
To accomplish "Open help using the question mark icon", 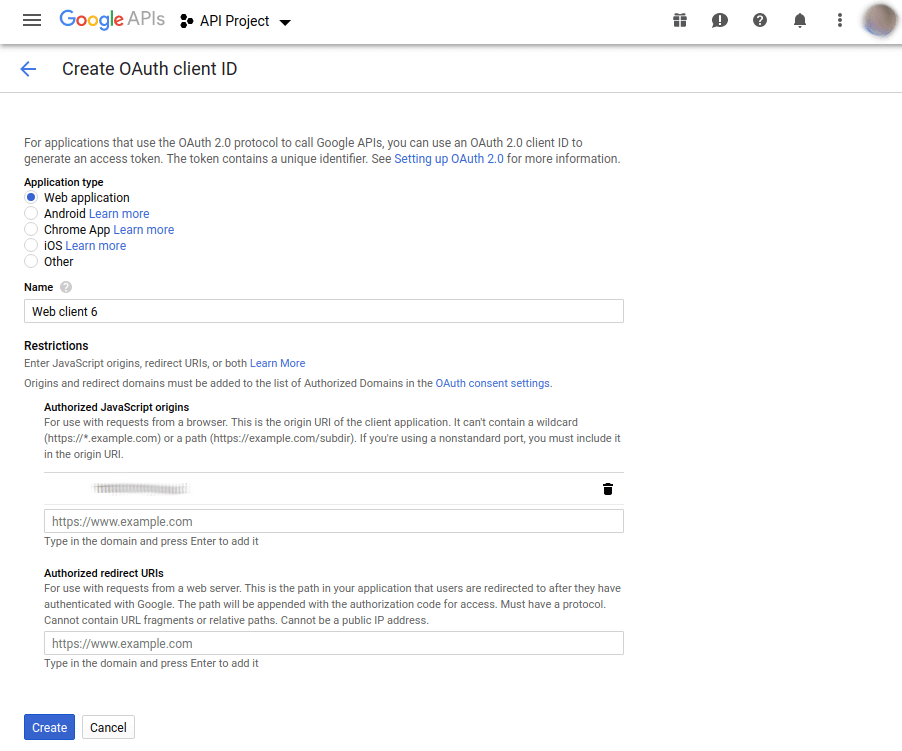I will tap(759, 20).
